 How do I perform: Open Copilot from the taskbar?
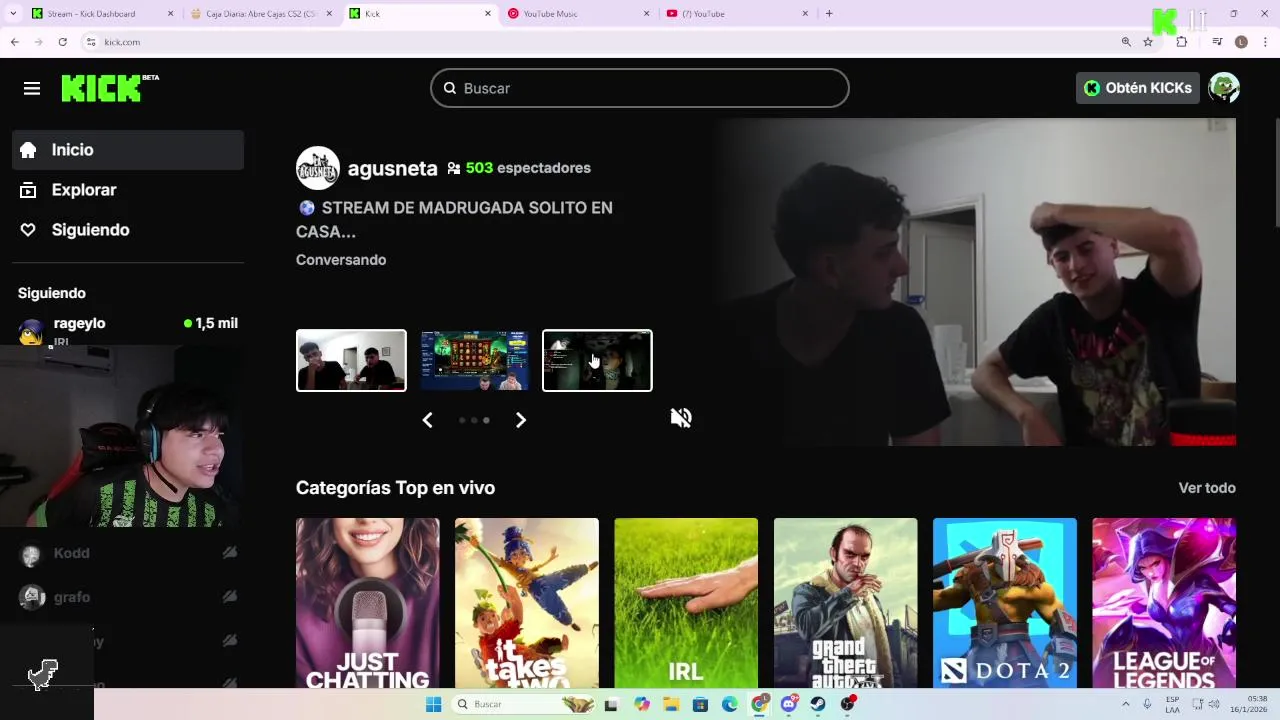(x=641, y=705)
